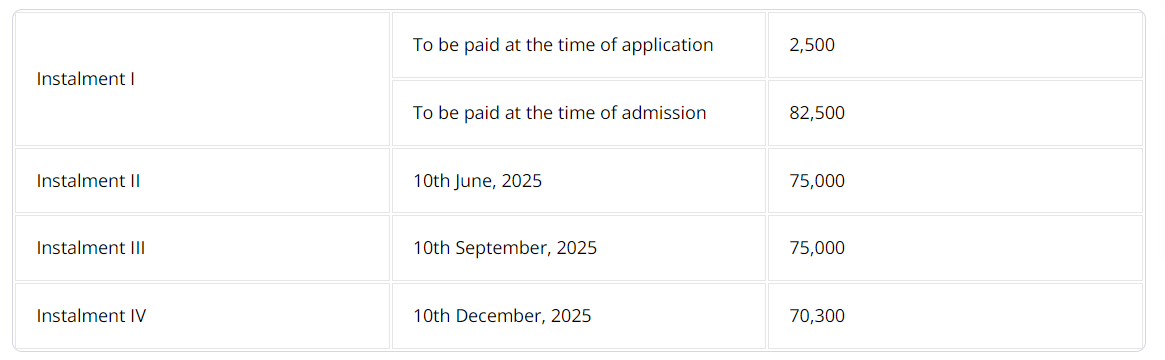Select the 'To be paid at the time of admission' cell
The height and width of the screenshot is (360, 1165).
click(x=579, y=113)
